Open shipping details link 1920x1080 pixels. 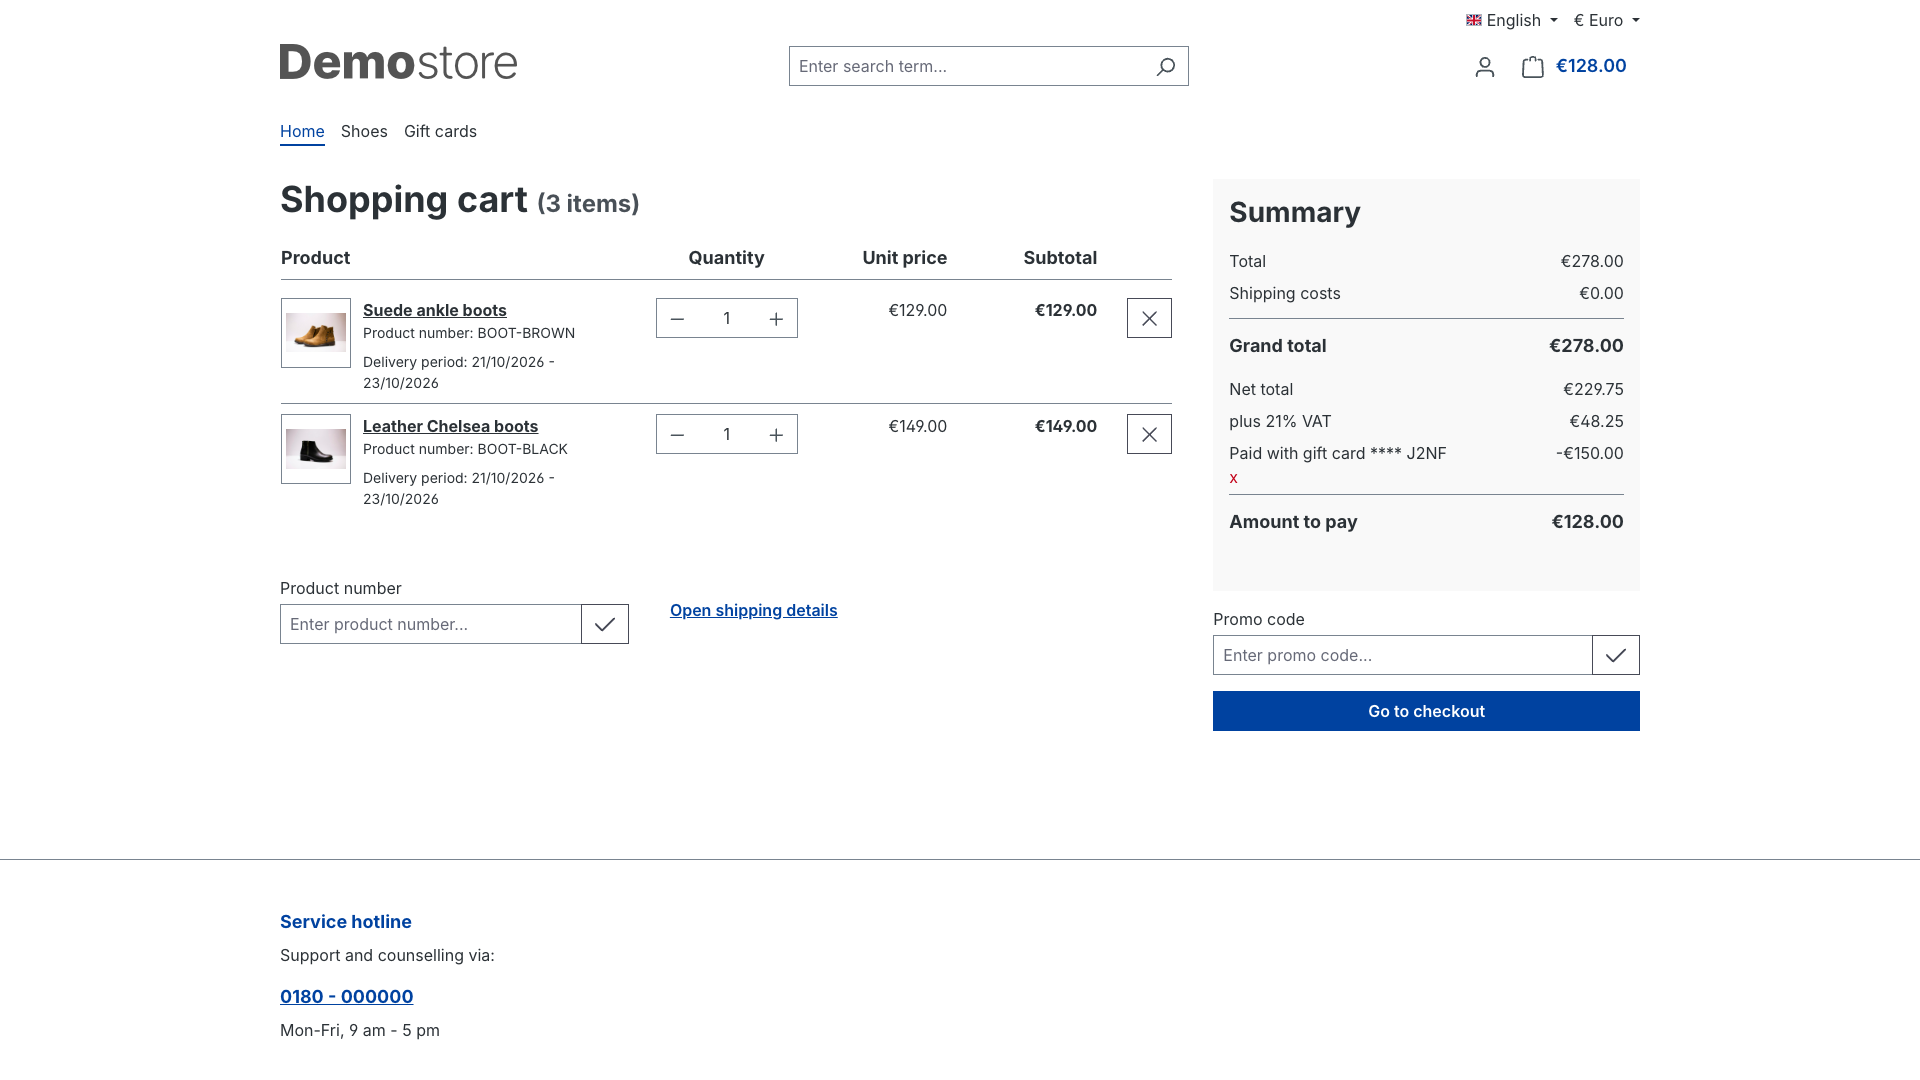(754, 610)
